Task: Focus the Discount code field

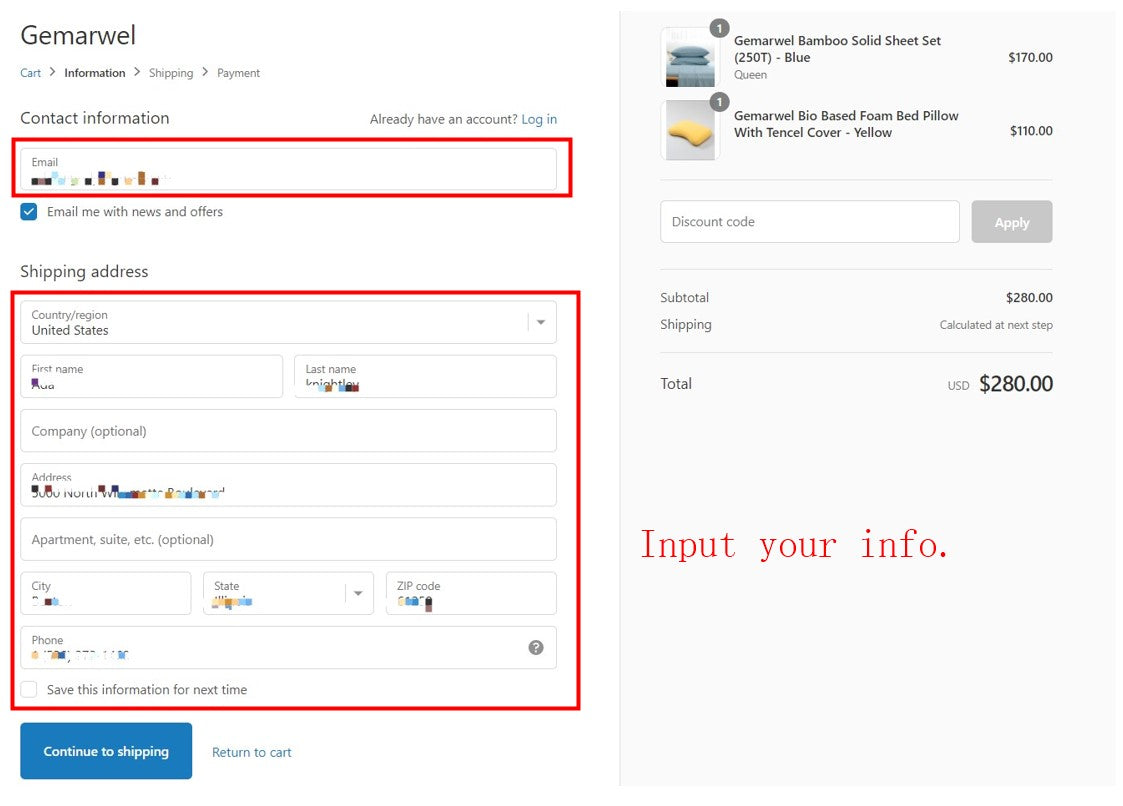Action: (809, 222)
